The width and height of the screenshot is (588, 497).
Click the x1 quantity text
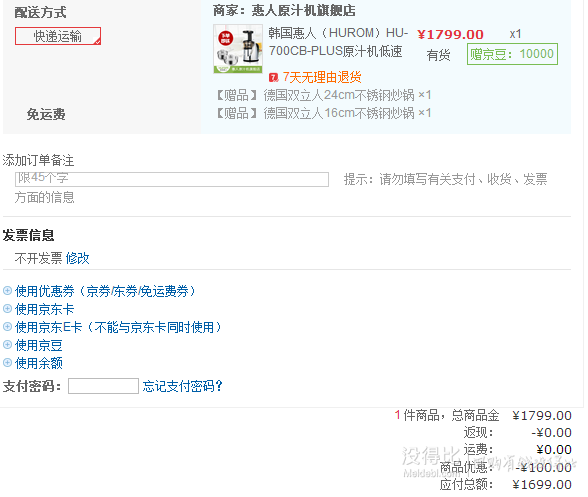click(515, 34)
